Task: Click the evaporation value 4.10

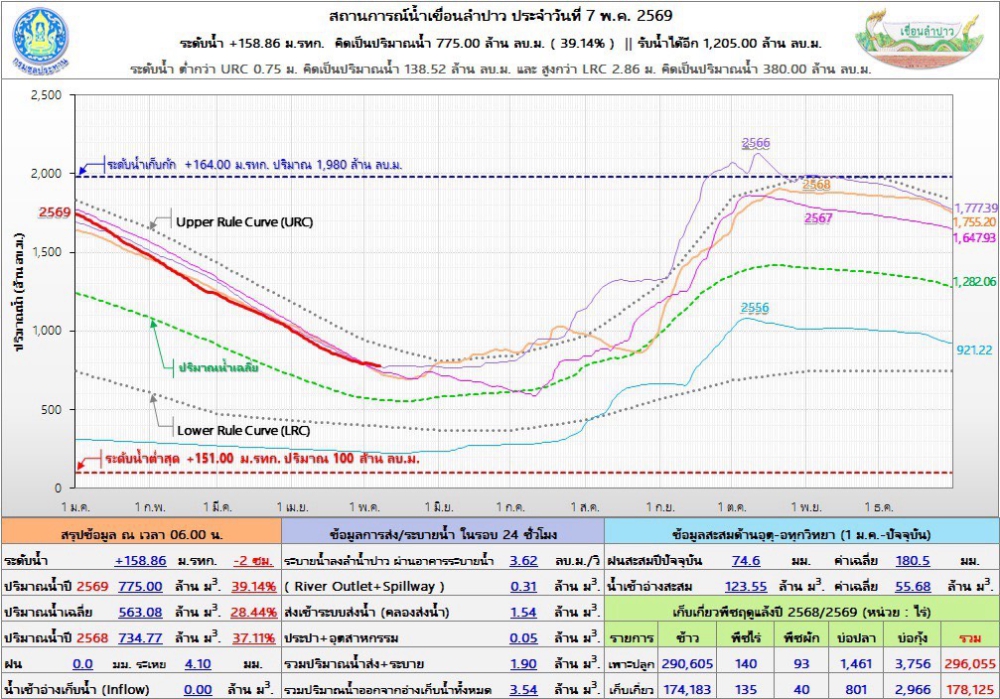Action: point(198,664)
